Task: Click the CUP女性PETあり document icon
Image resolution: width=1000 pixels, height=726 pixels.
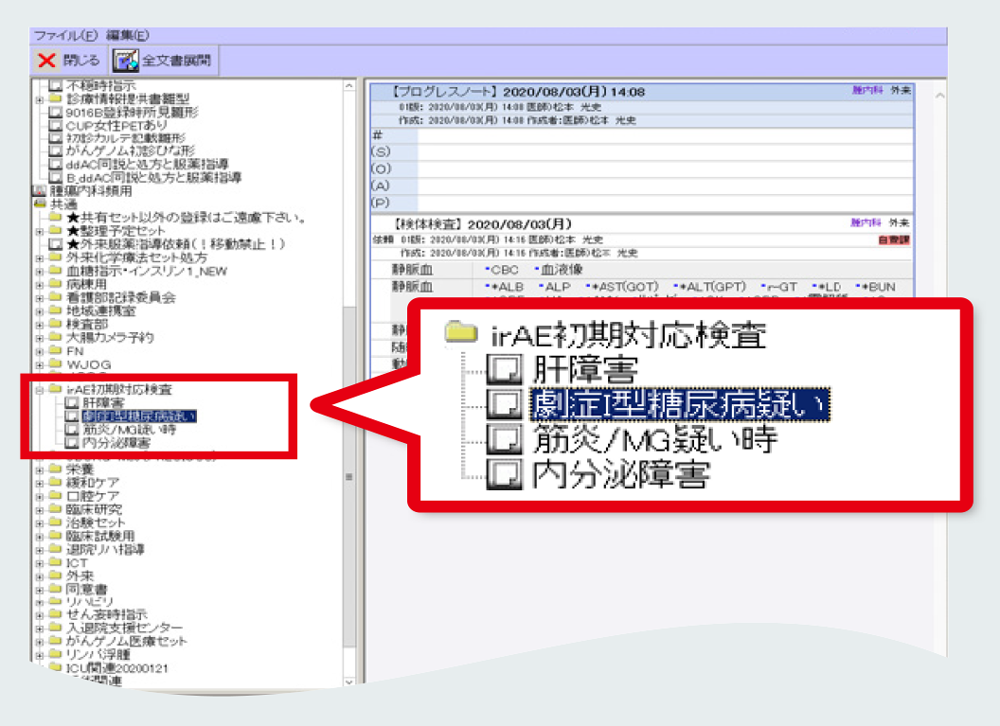Action: point(55,125)
